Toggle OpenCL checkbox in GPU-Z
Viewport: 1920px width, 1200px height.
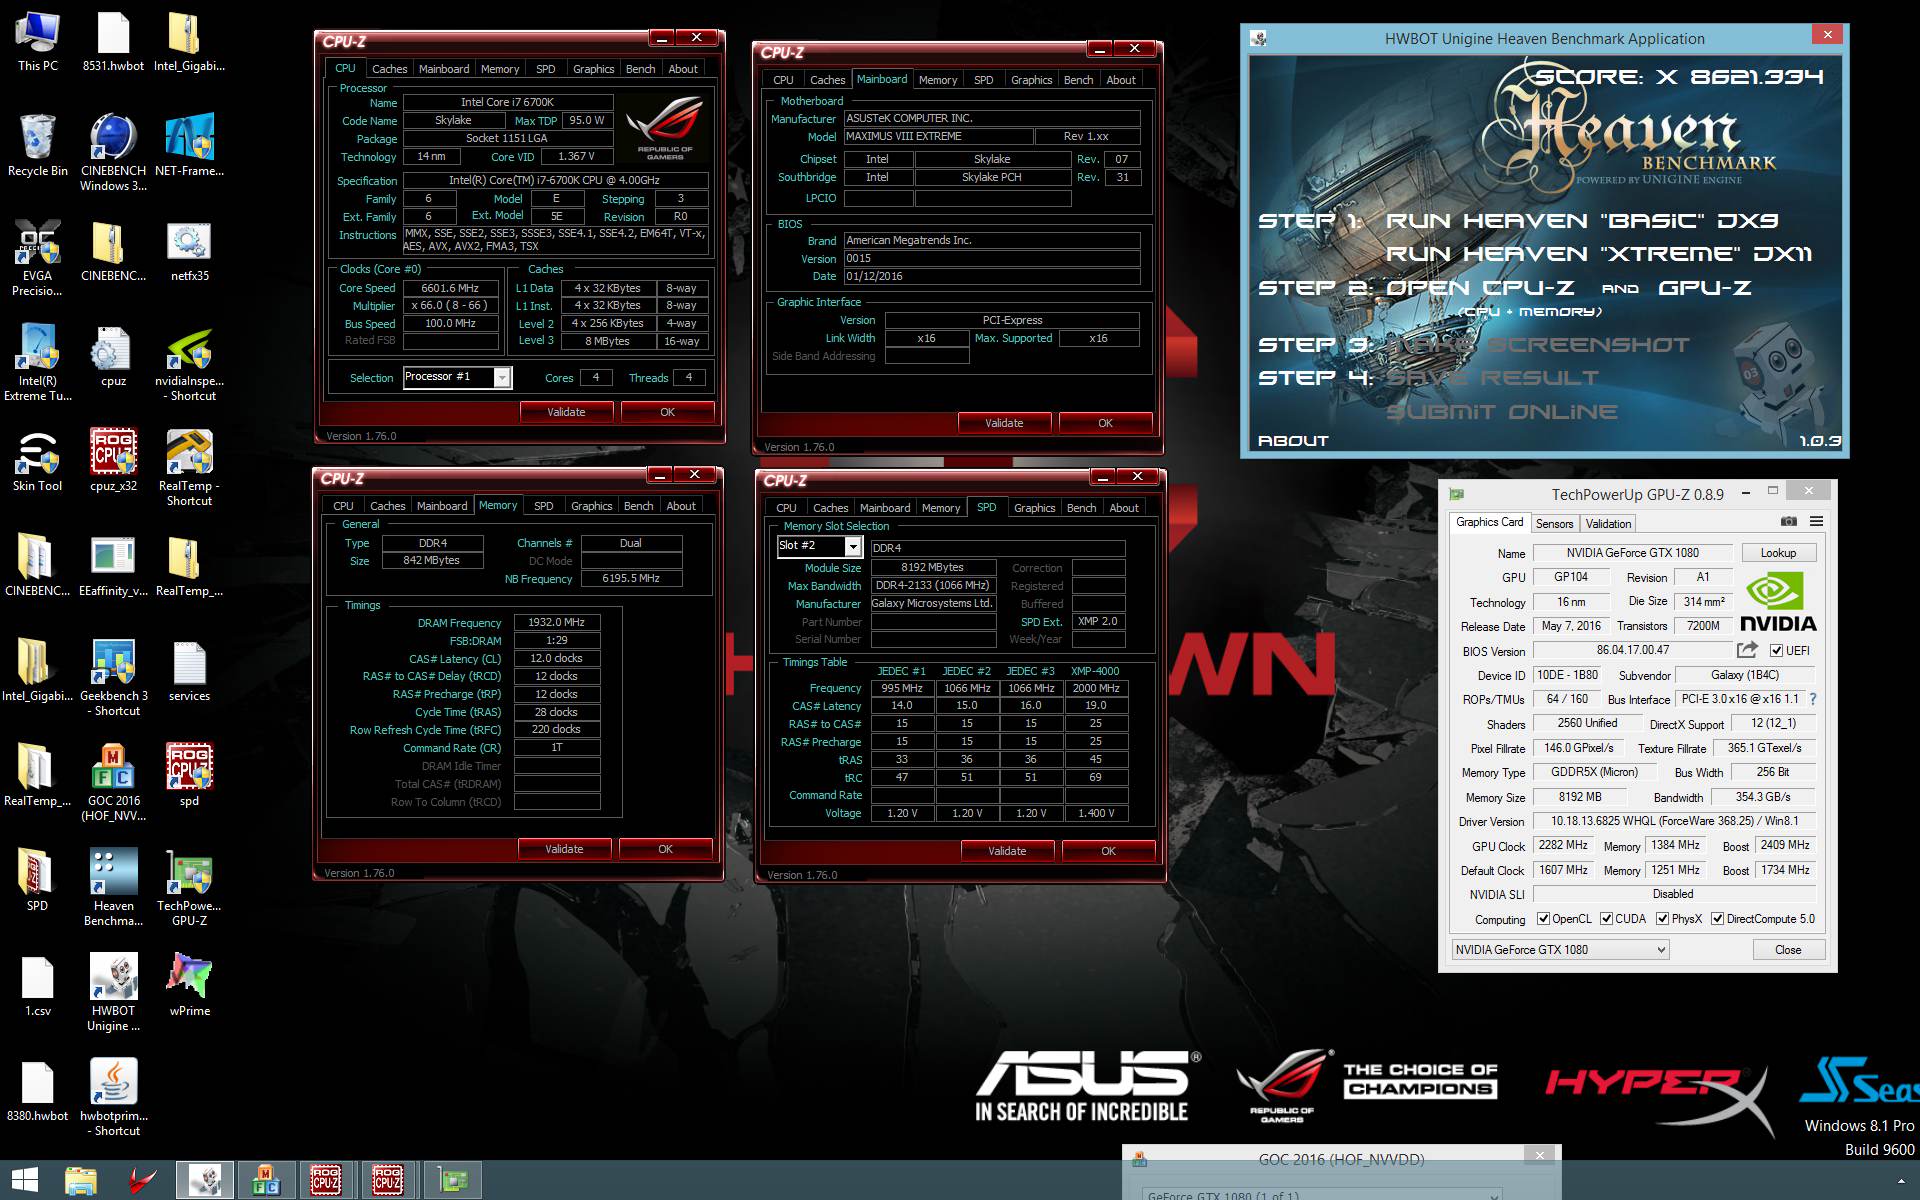coord(1543,919)
